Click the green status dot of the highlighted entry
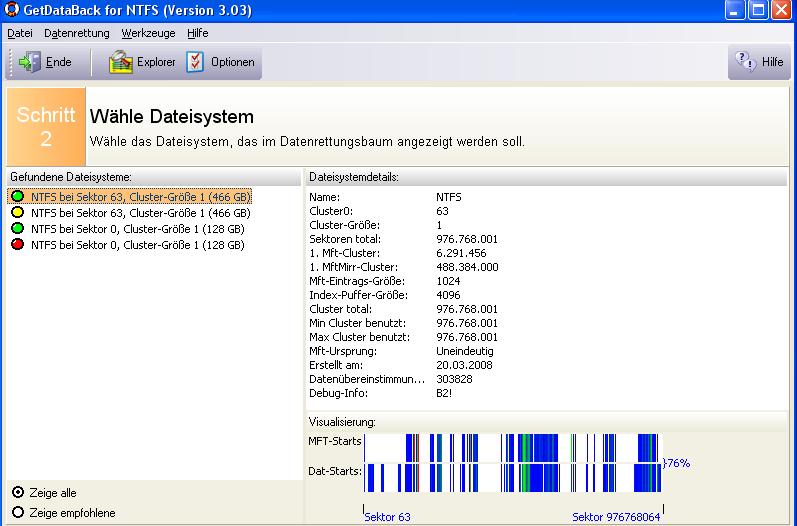The height and width of the screenshot is (526, 797). (18, 196)
